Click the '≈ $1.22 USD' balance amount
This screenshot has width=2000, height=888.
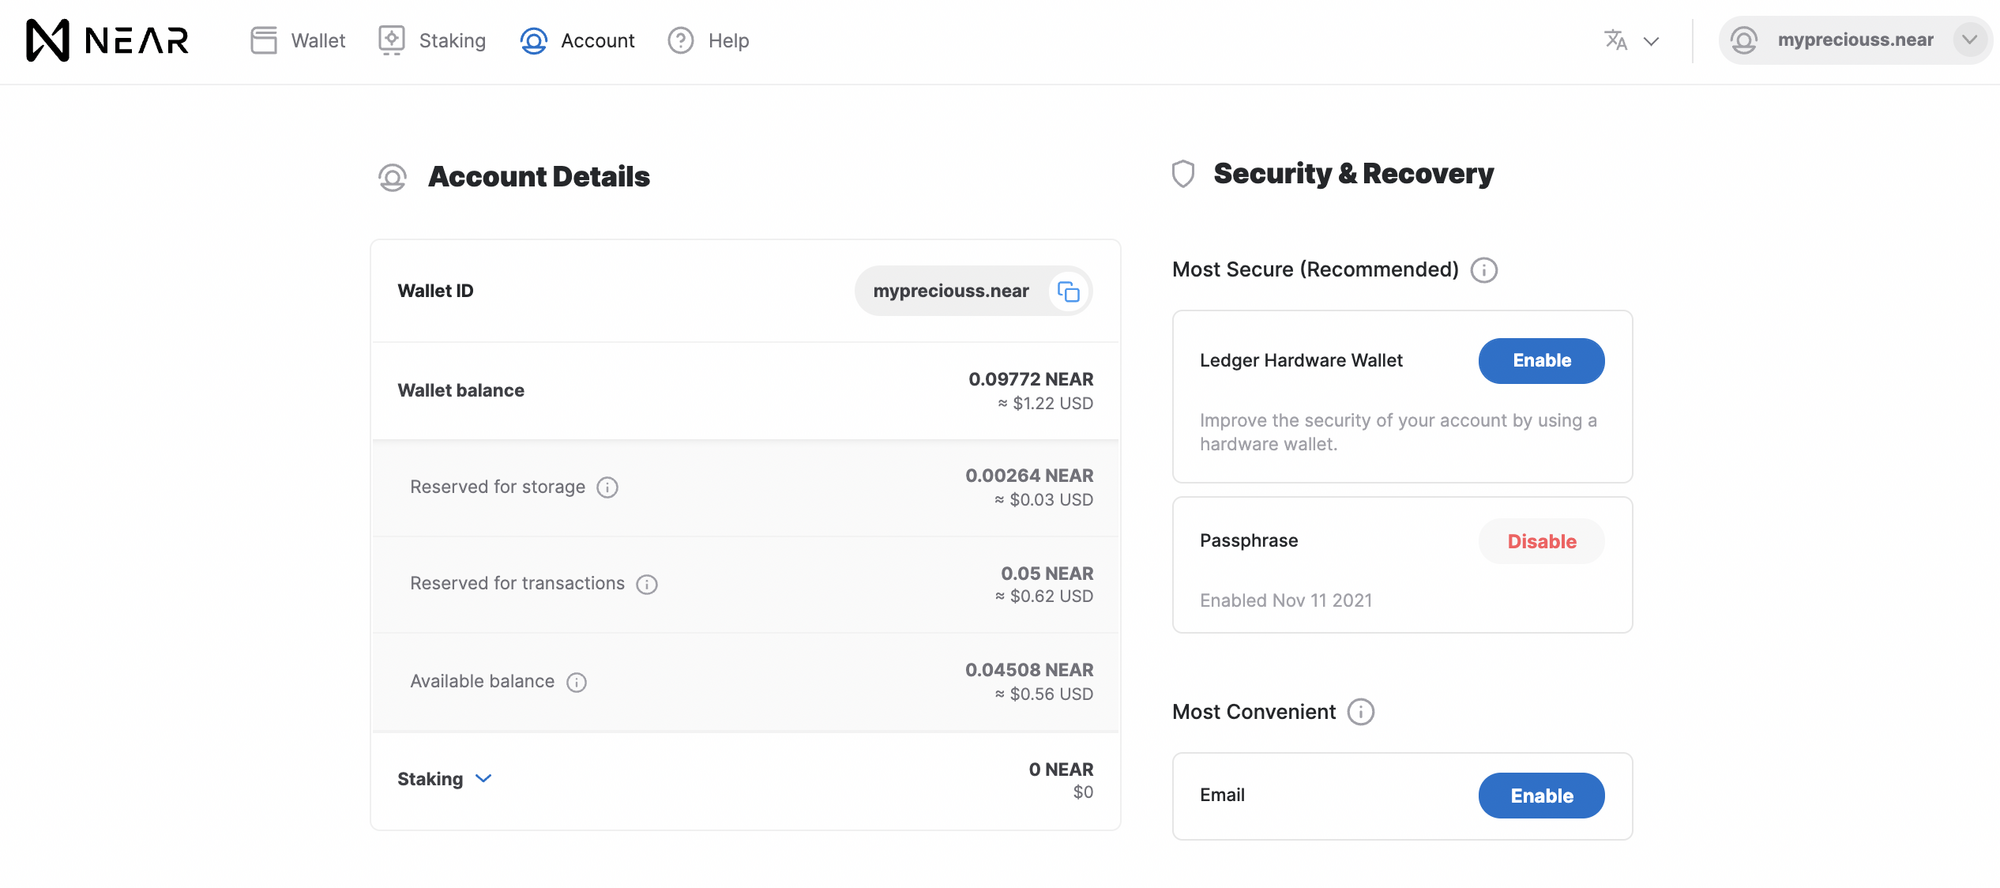point(1045,403)
